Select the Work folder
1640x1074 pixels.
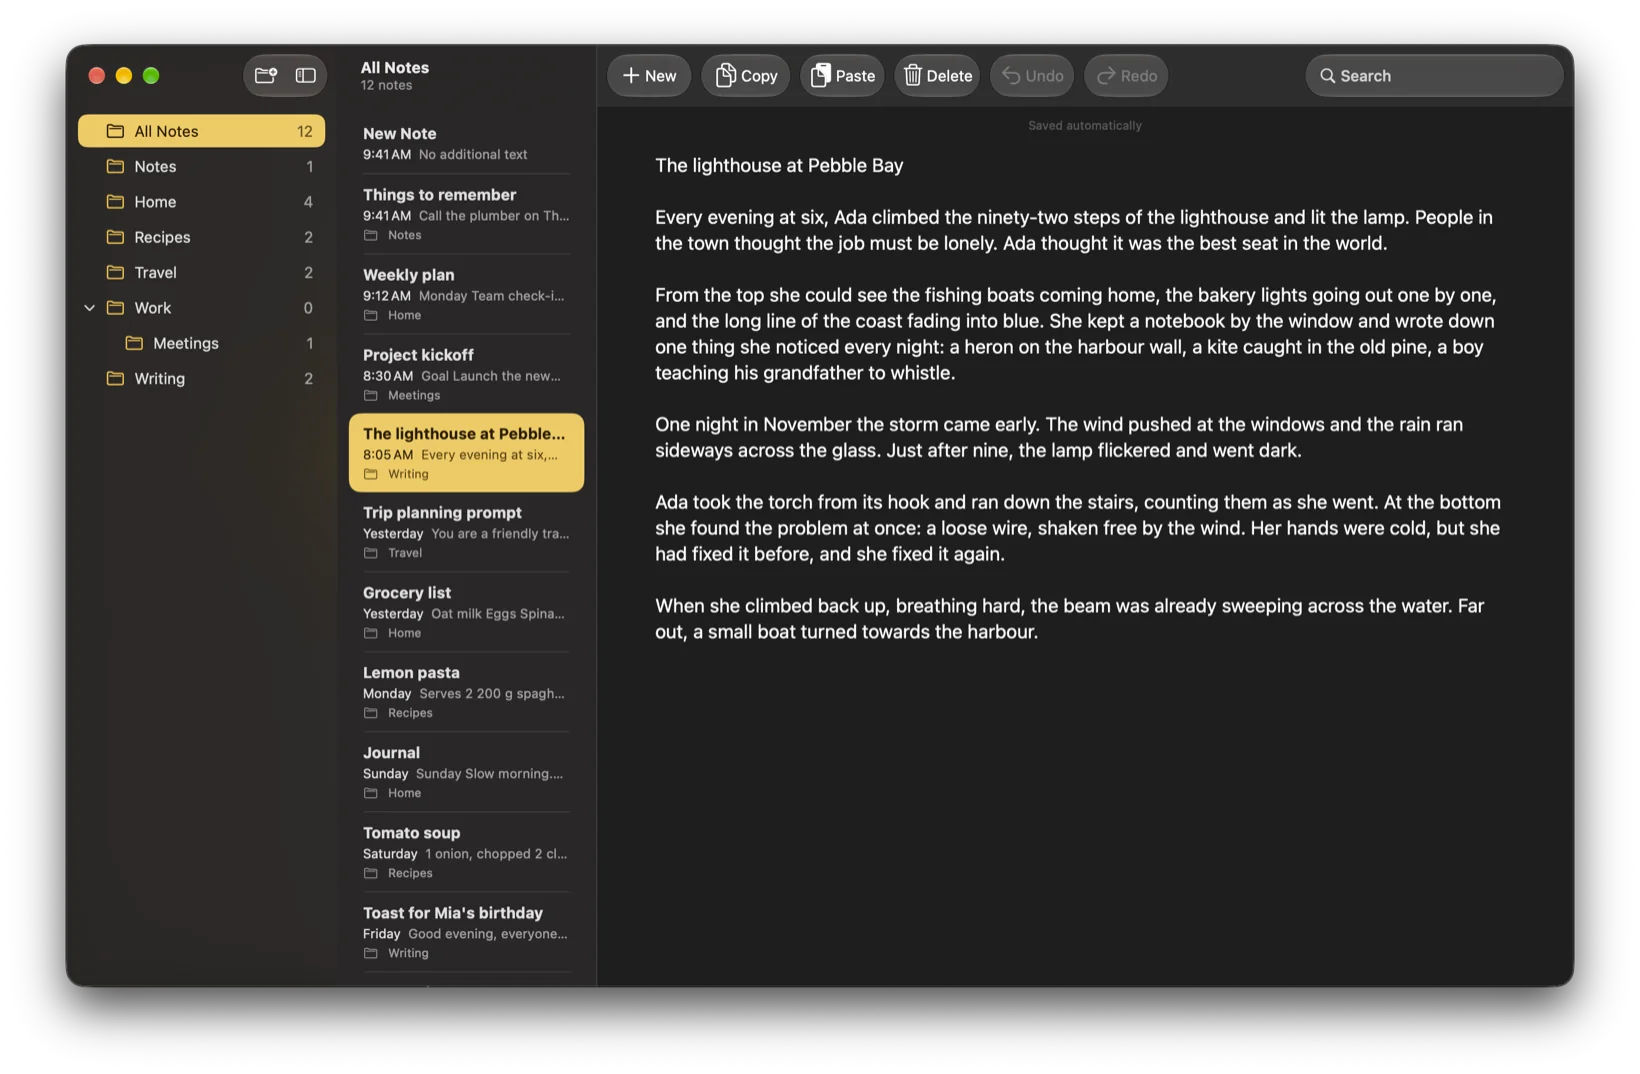[x=202, y=308]
